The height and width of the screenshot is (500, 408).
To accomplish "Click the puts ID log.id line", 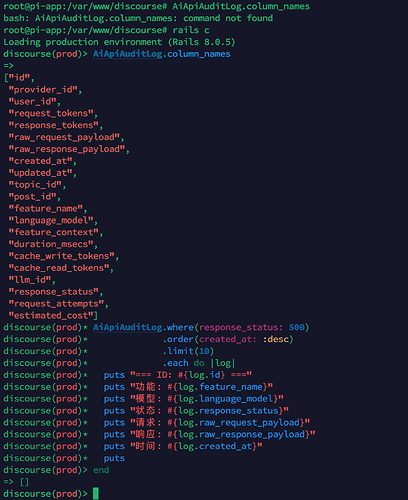I will pyautogui.click(x=178, y=375).
